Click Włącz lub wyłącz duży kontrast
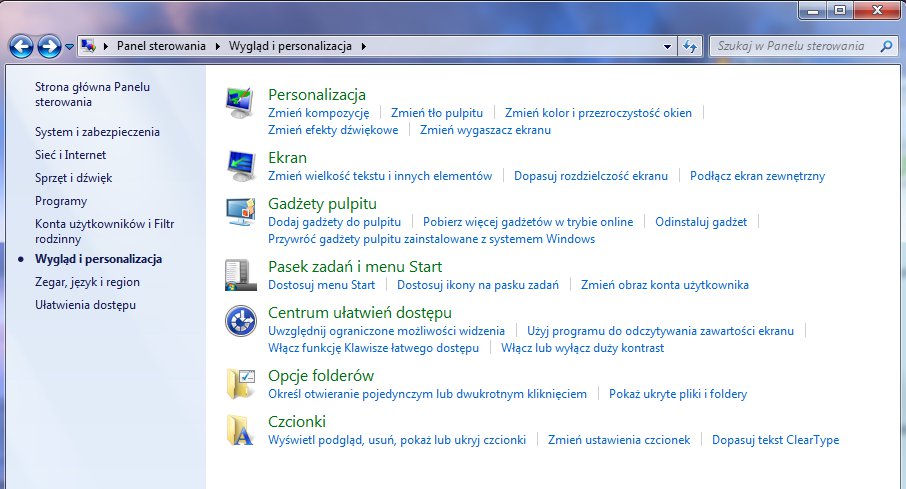Viewport: 906px width, 489px height. pos(582,348)
